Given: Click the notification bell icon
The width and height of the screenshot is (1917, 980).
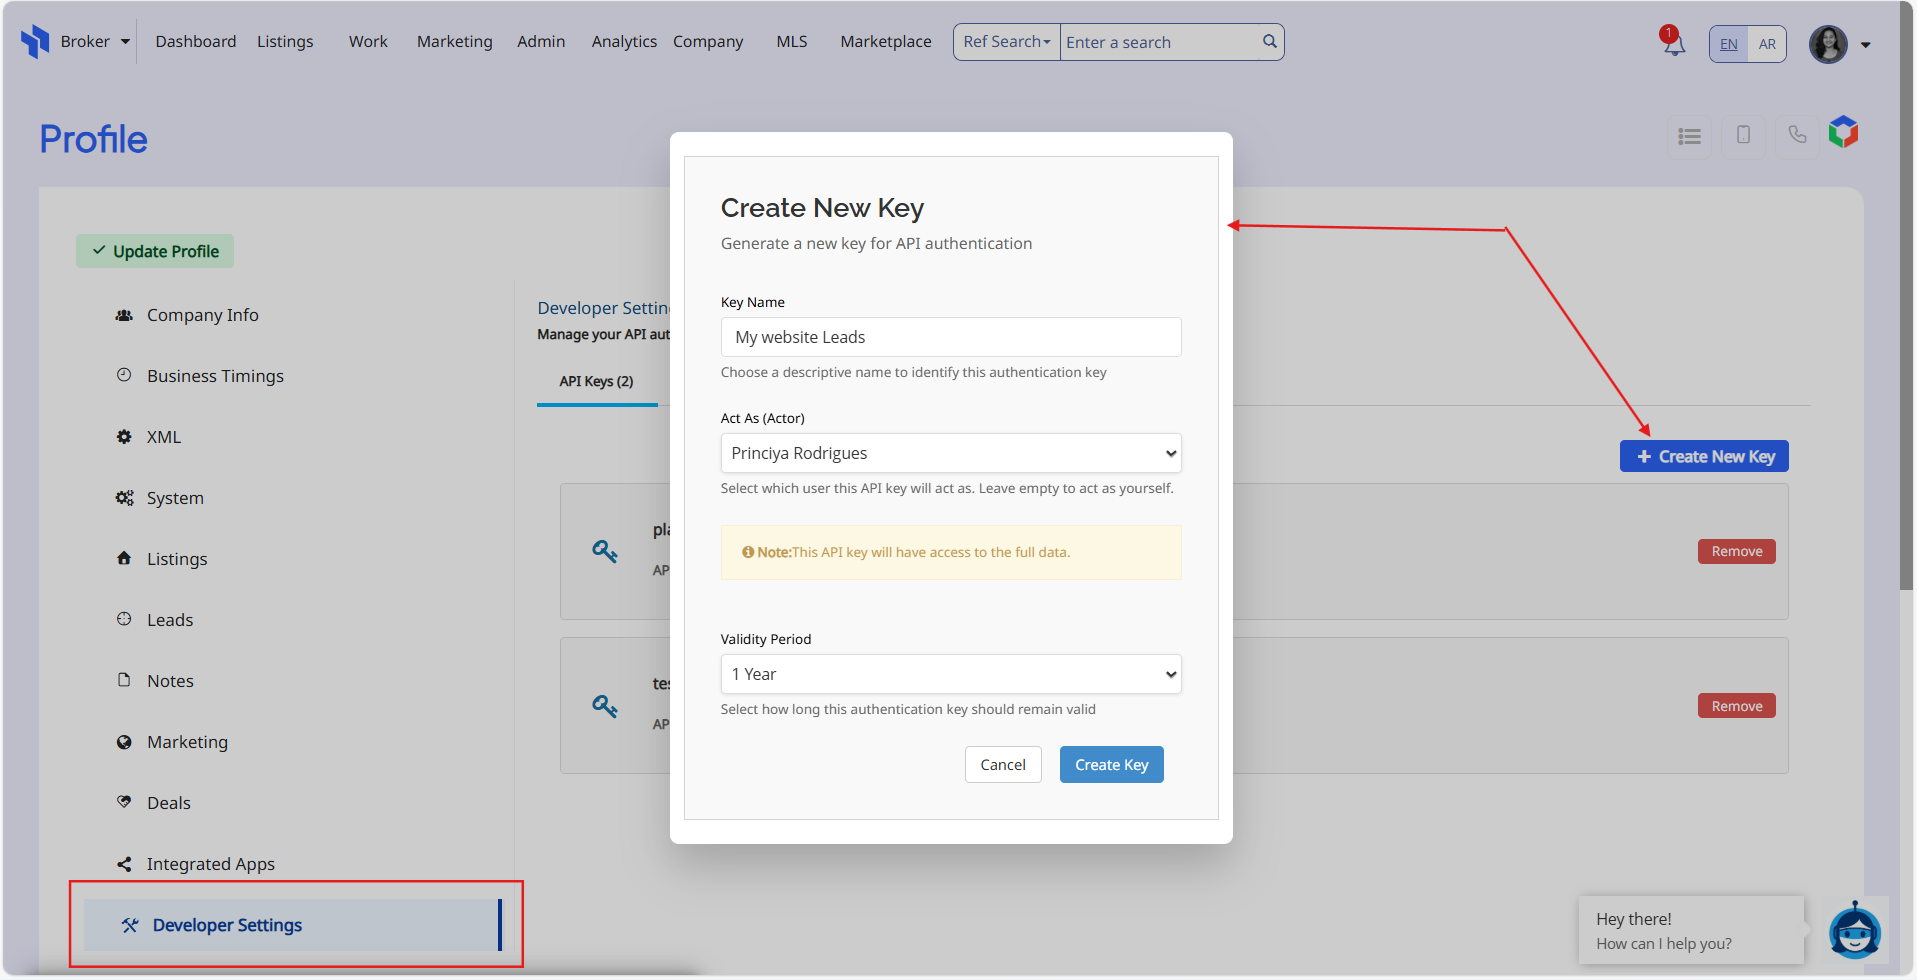Looking at the screenshot, I should [x=1673, y=44].
